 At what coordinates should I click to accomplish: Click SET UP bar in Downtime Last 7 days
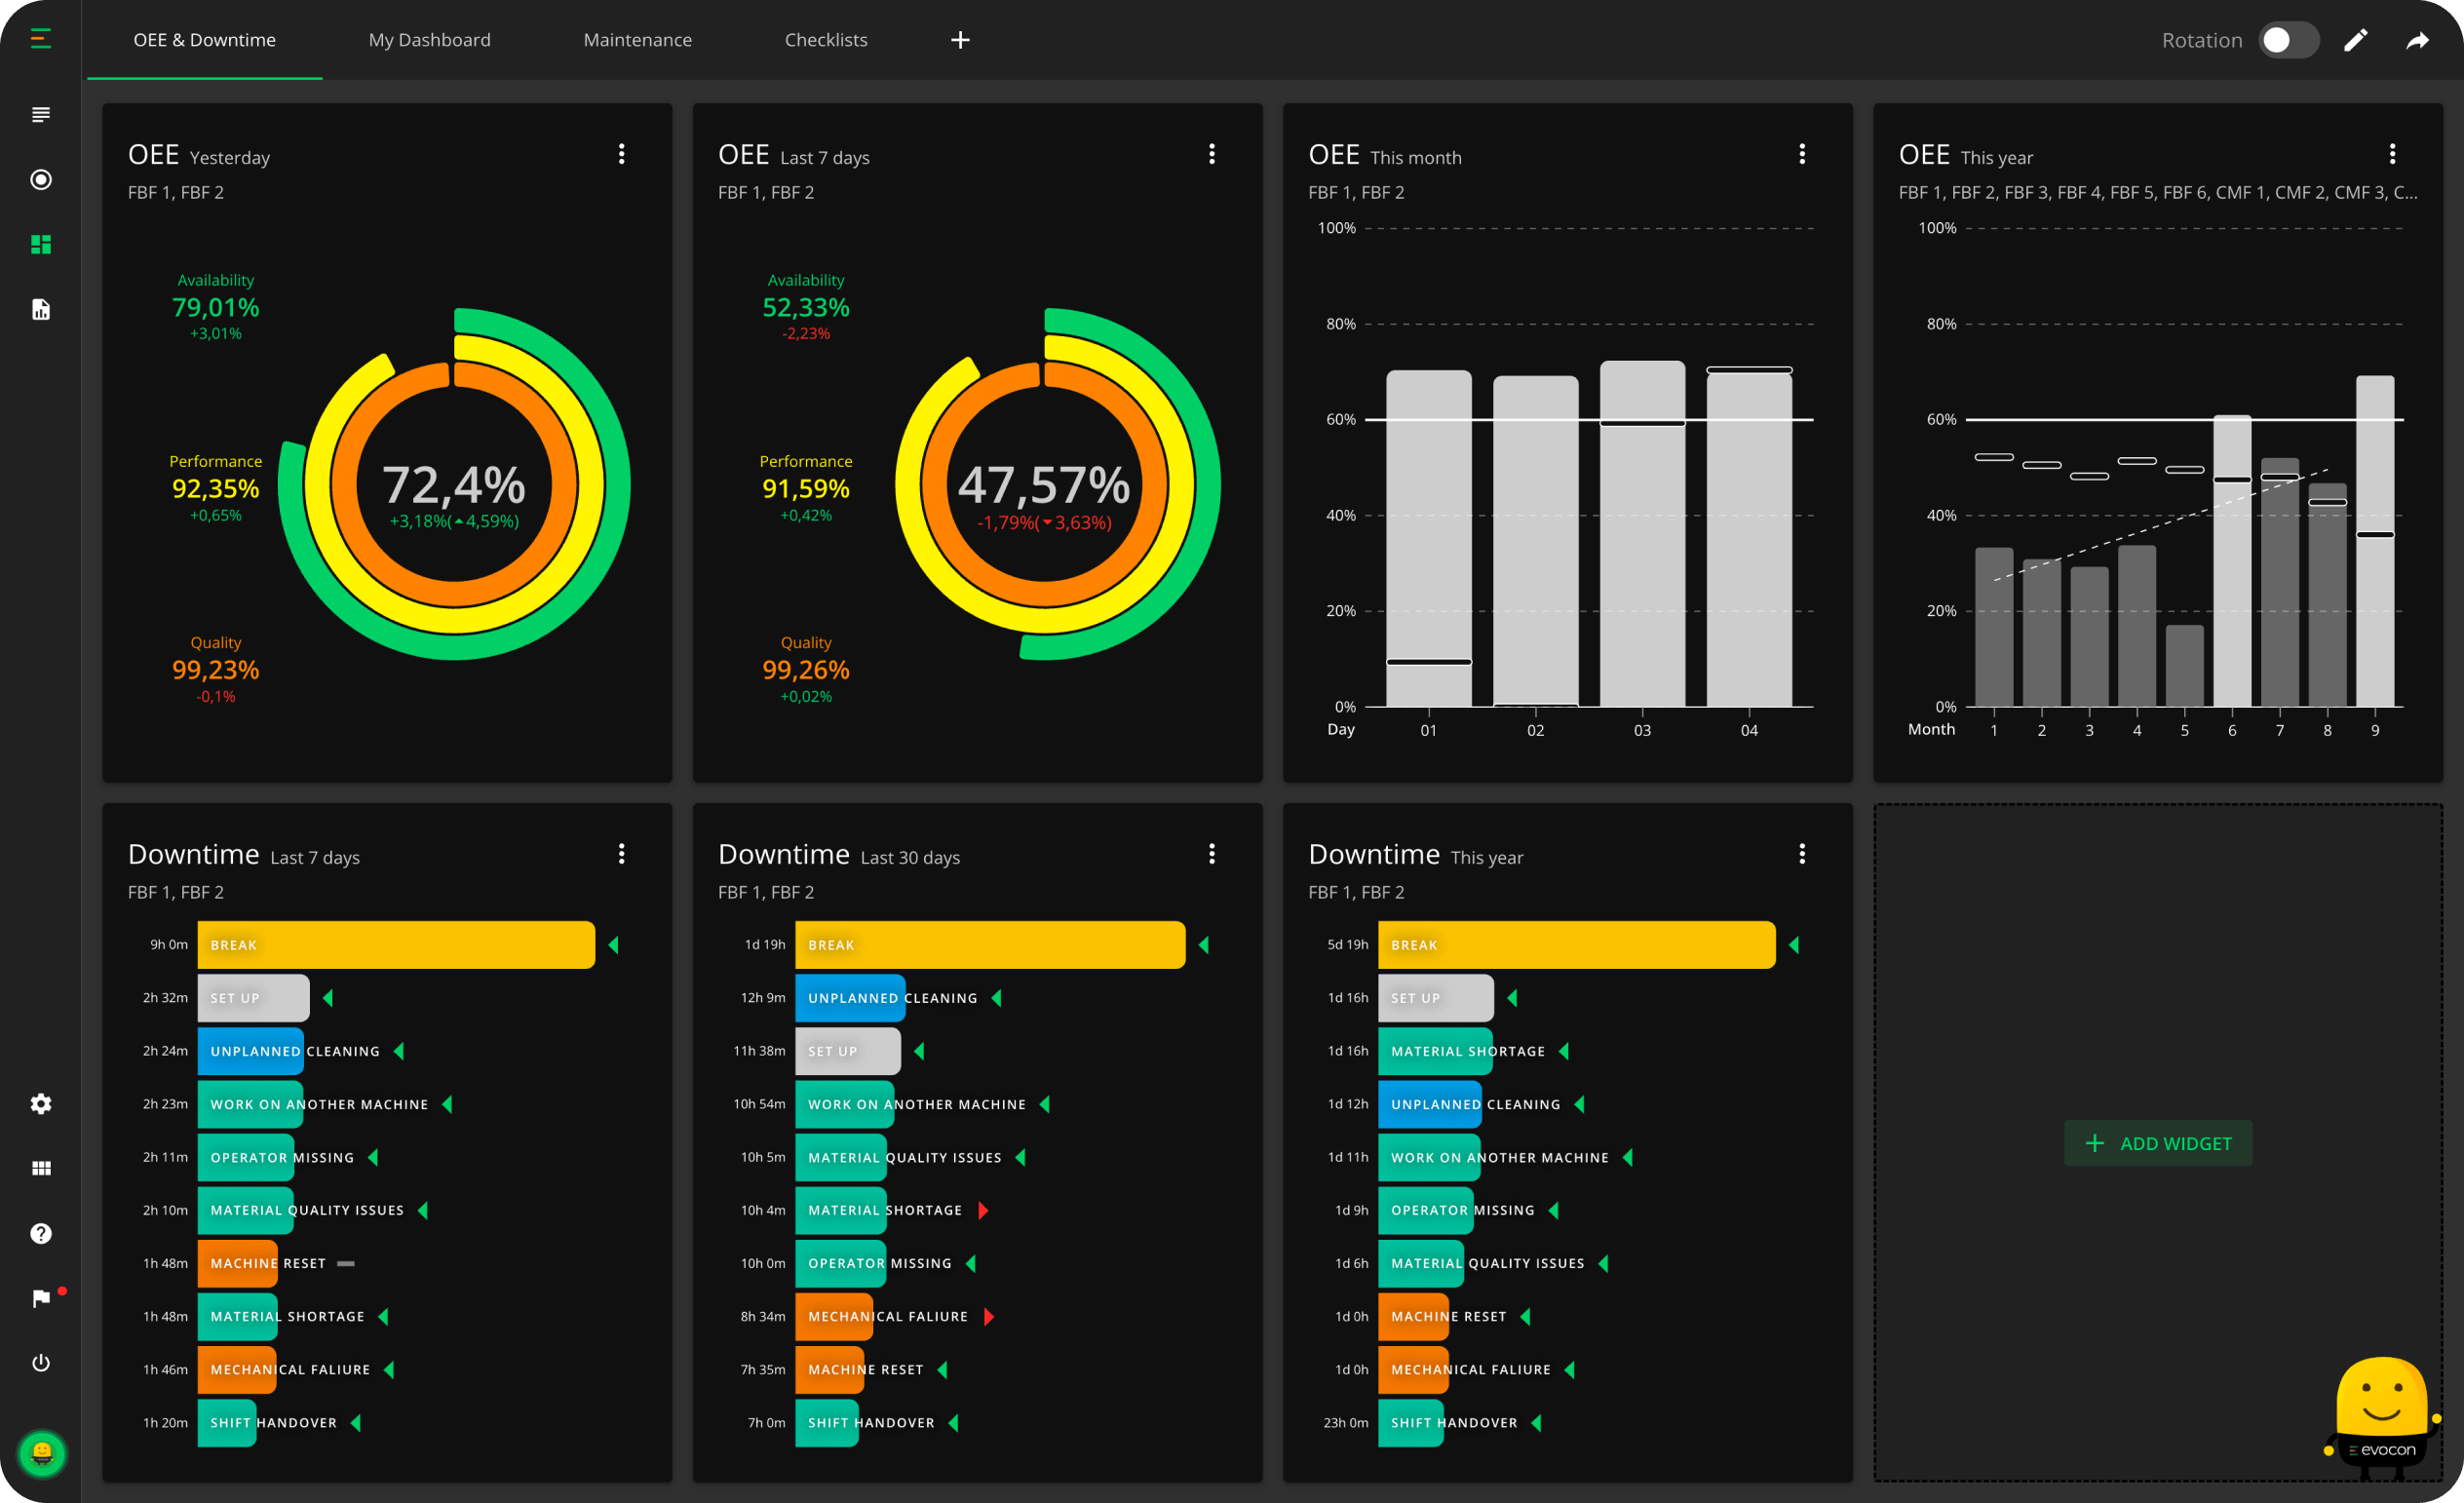point(254,998)
